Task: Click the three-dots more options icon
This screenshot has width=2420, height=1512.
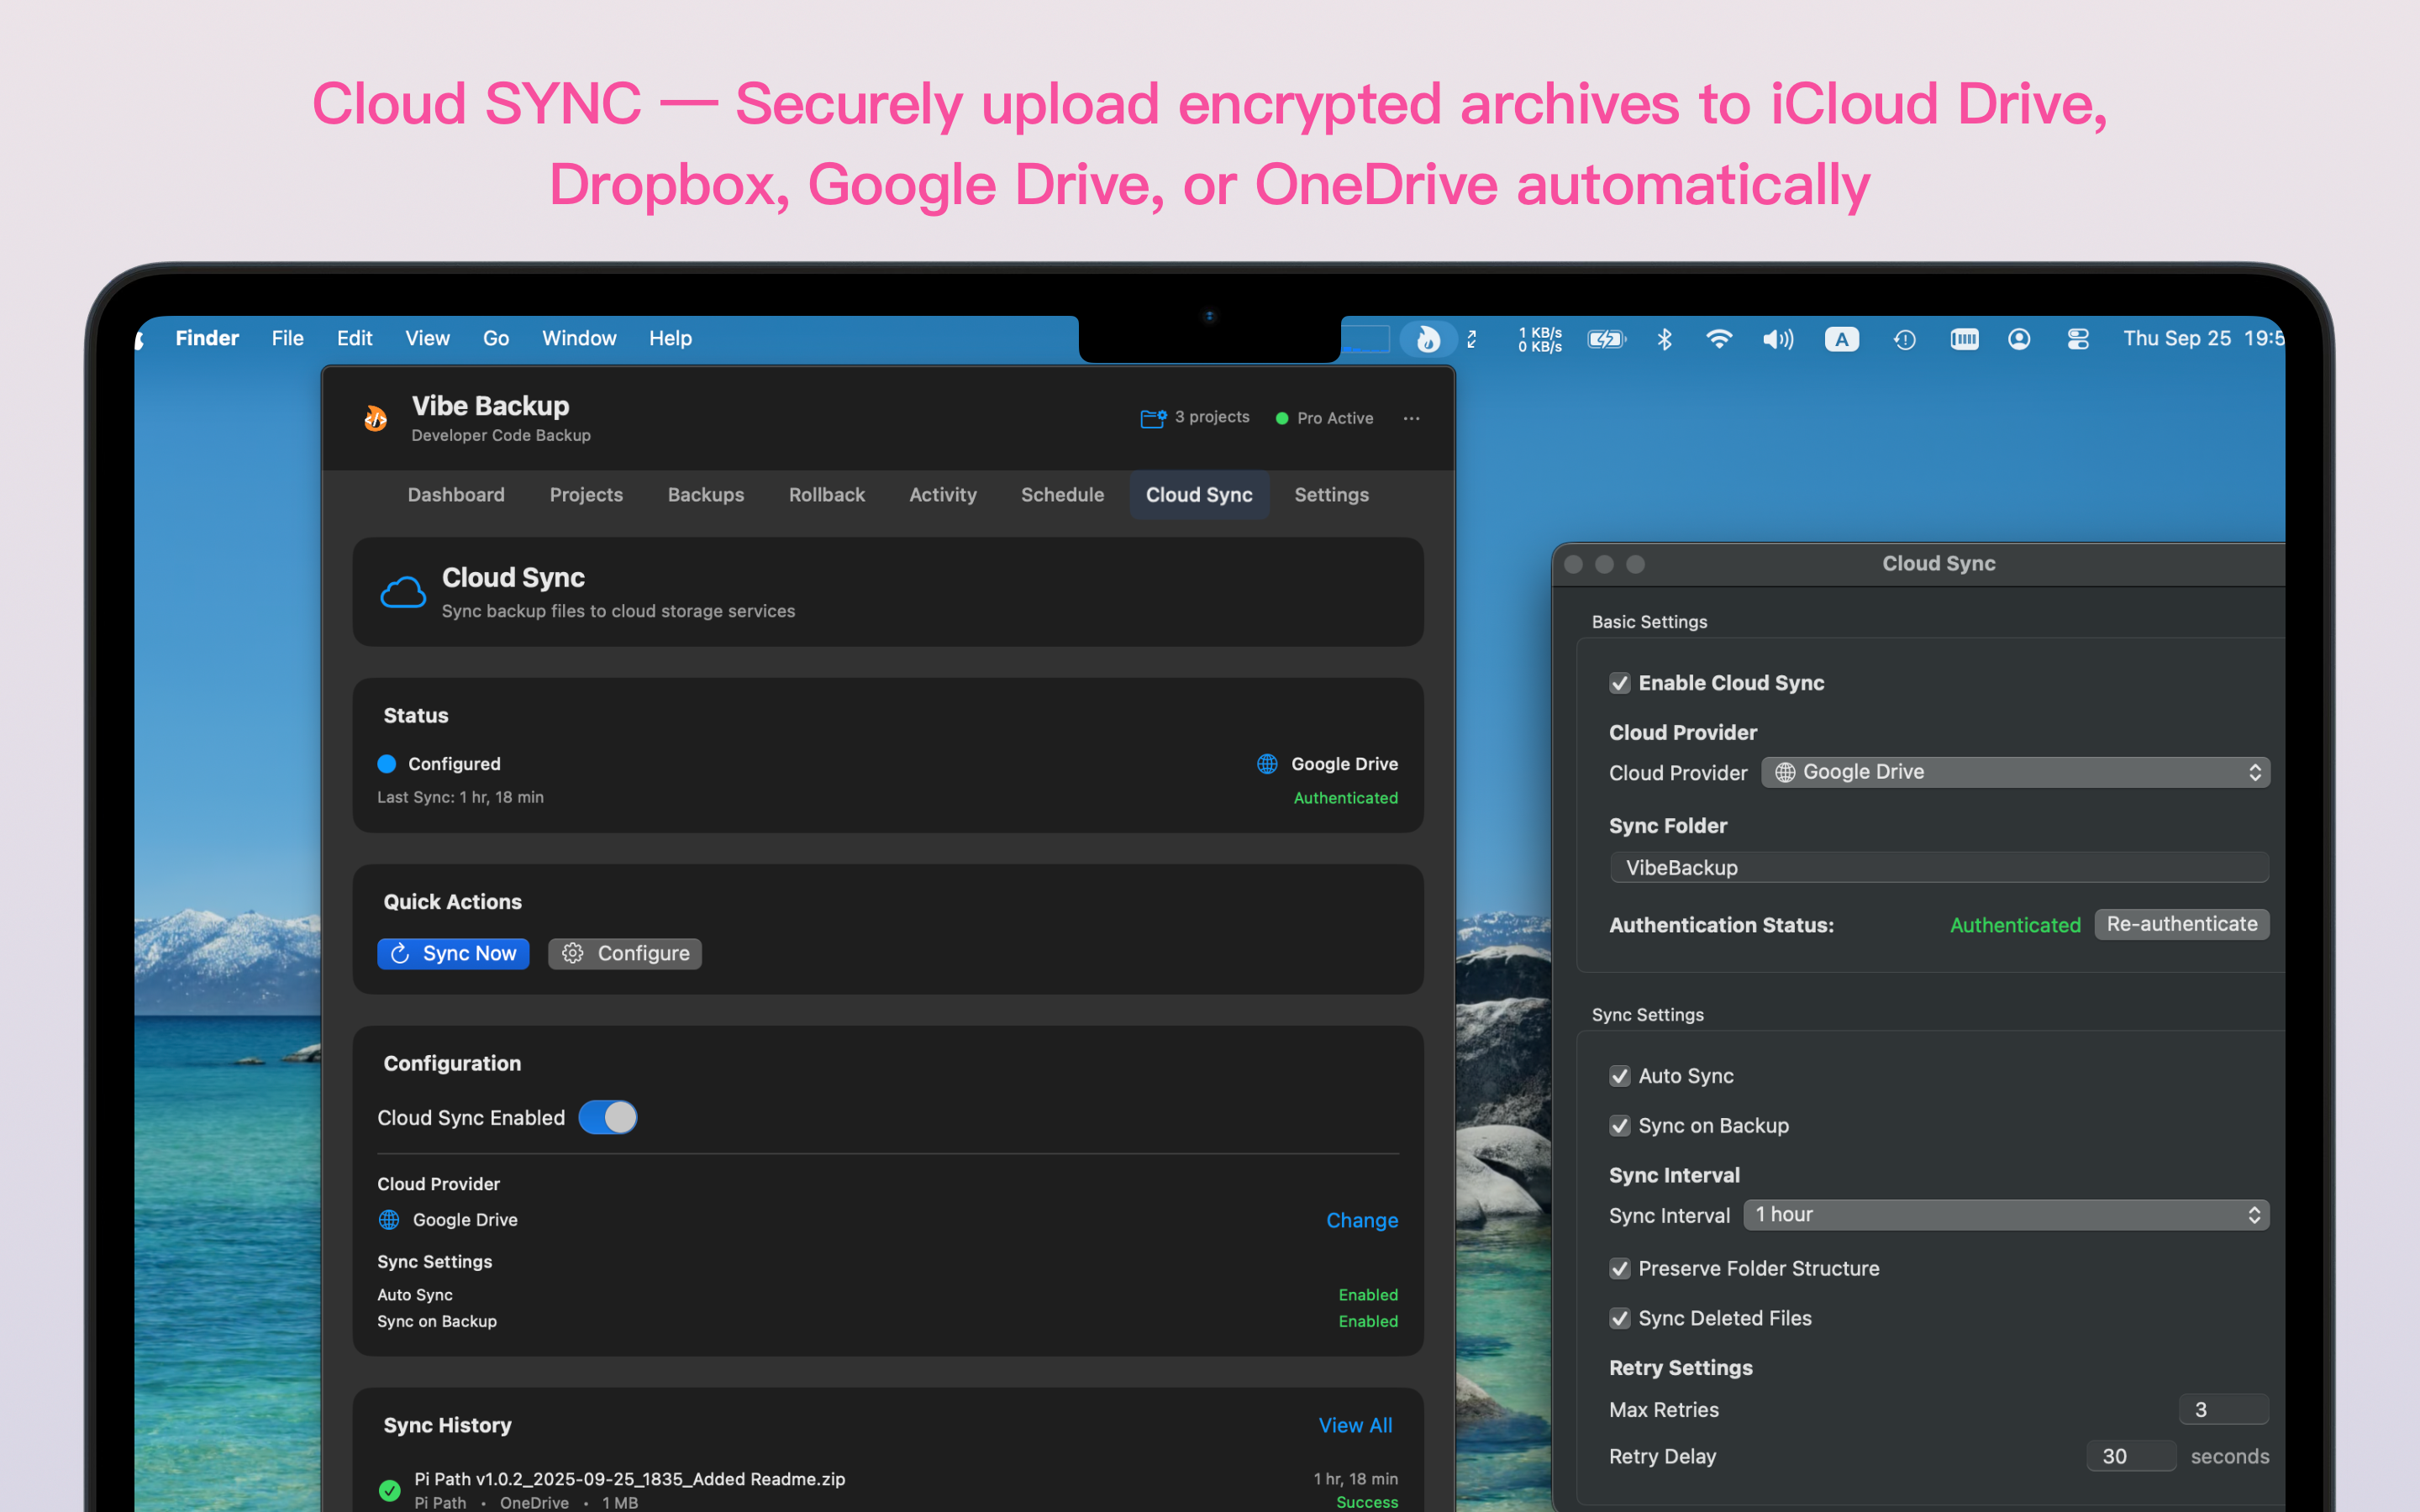Action: click(x=1411, y=418)
